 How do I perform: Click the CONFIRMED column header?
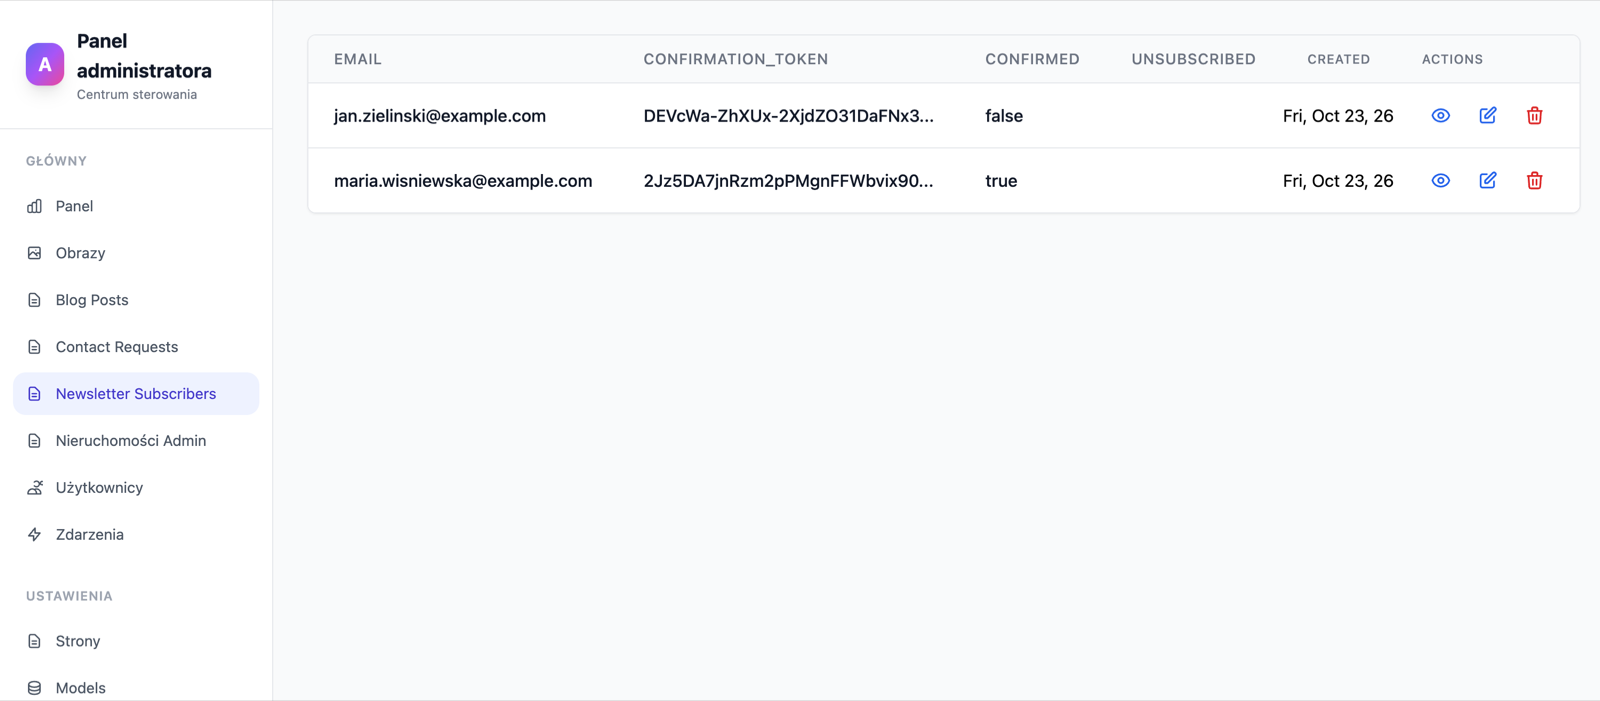(x=1032, y=59)
